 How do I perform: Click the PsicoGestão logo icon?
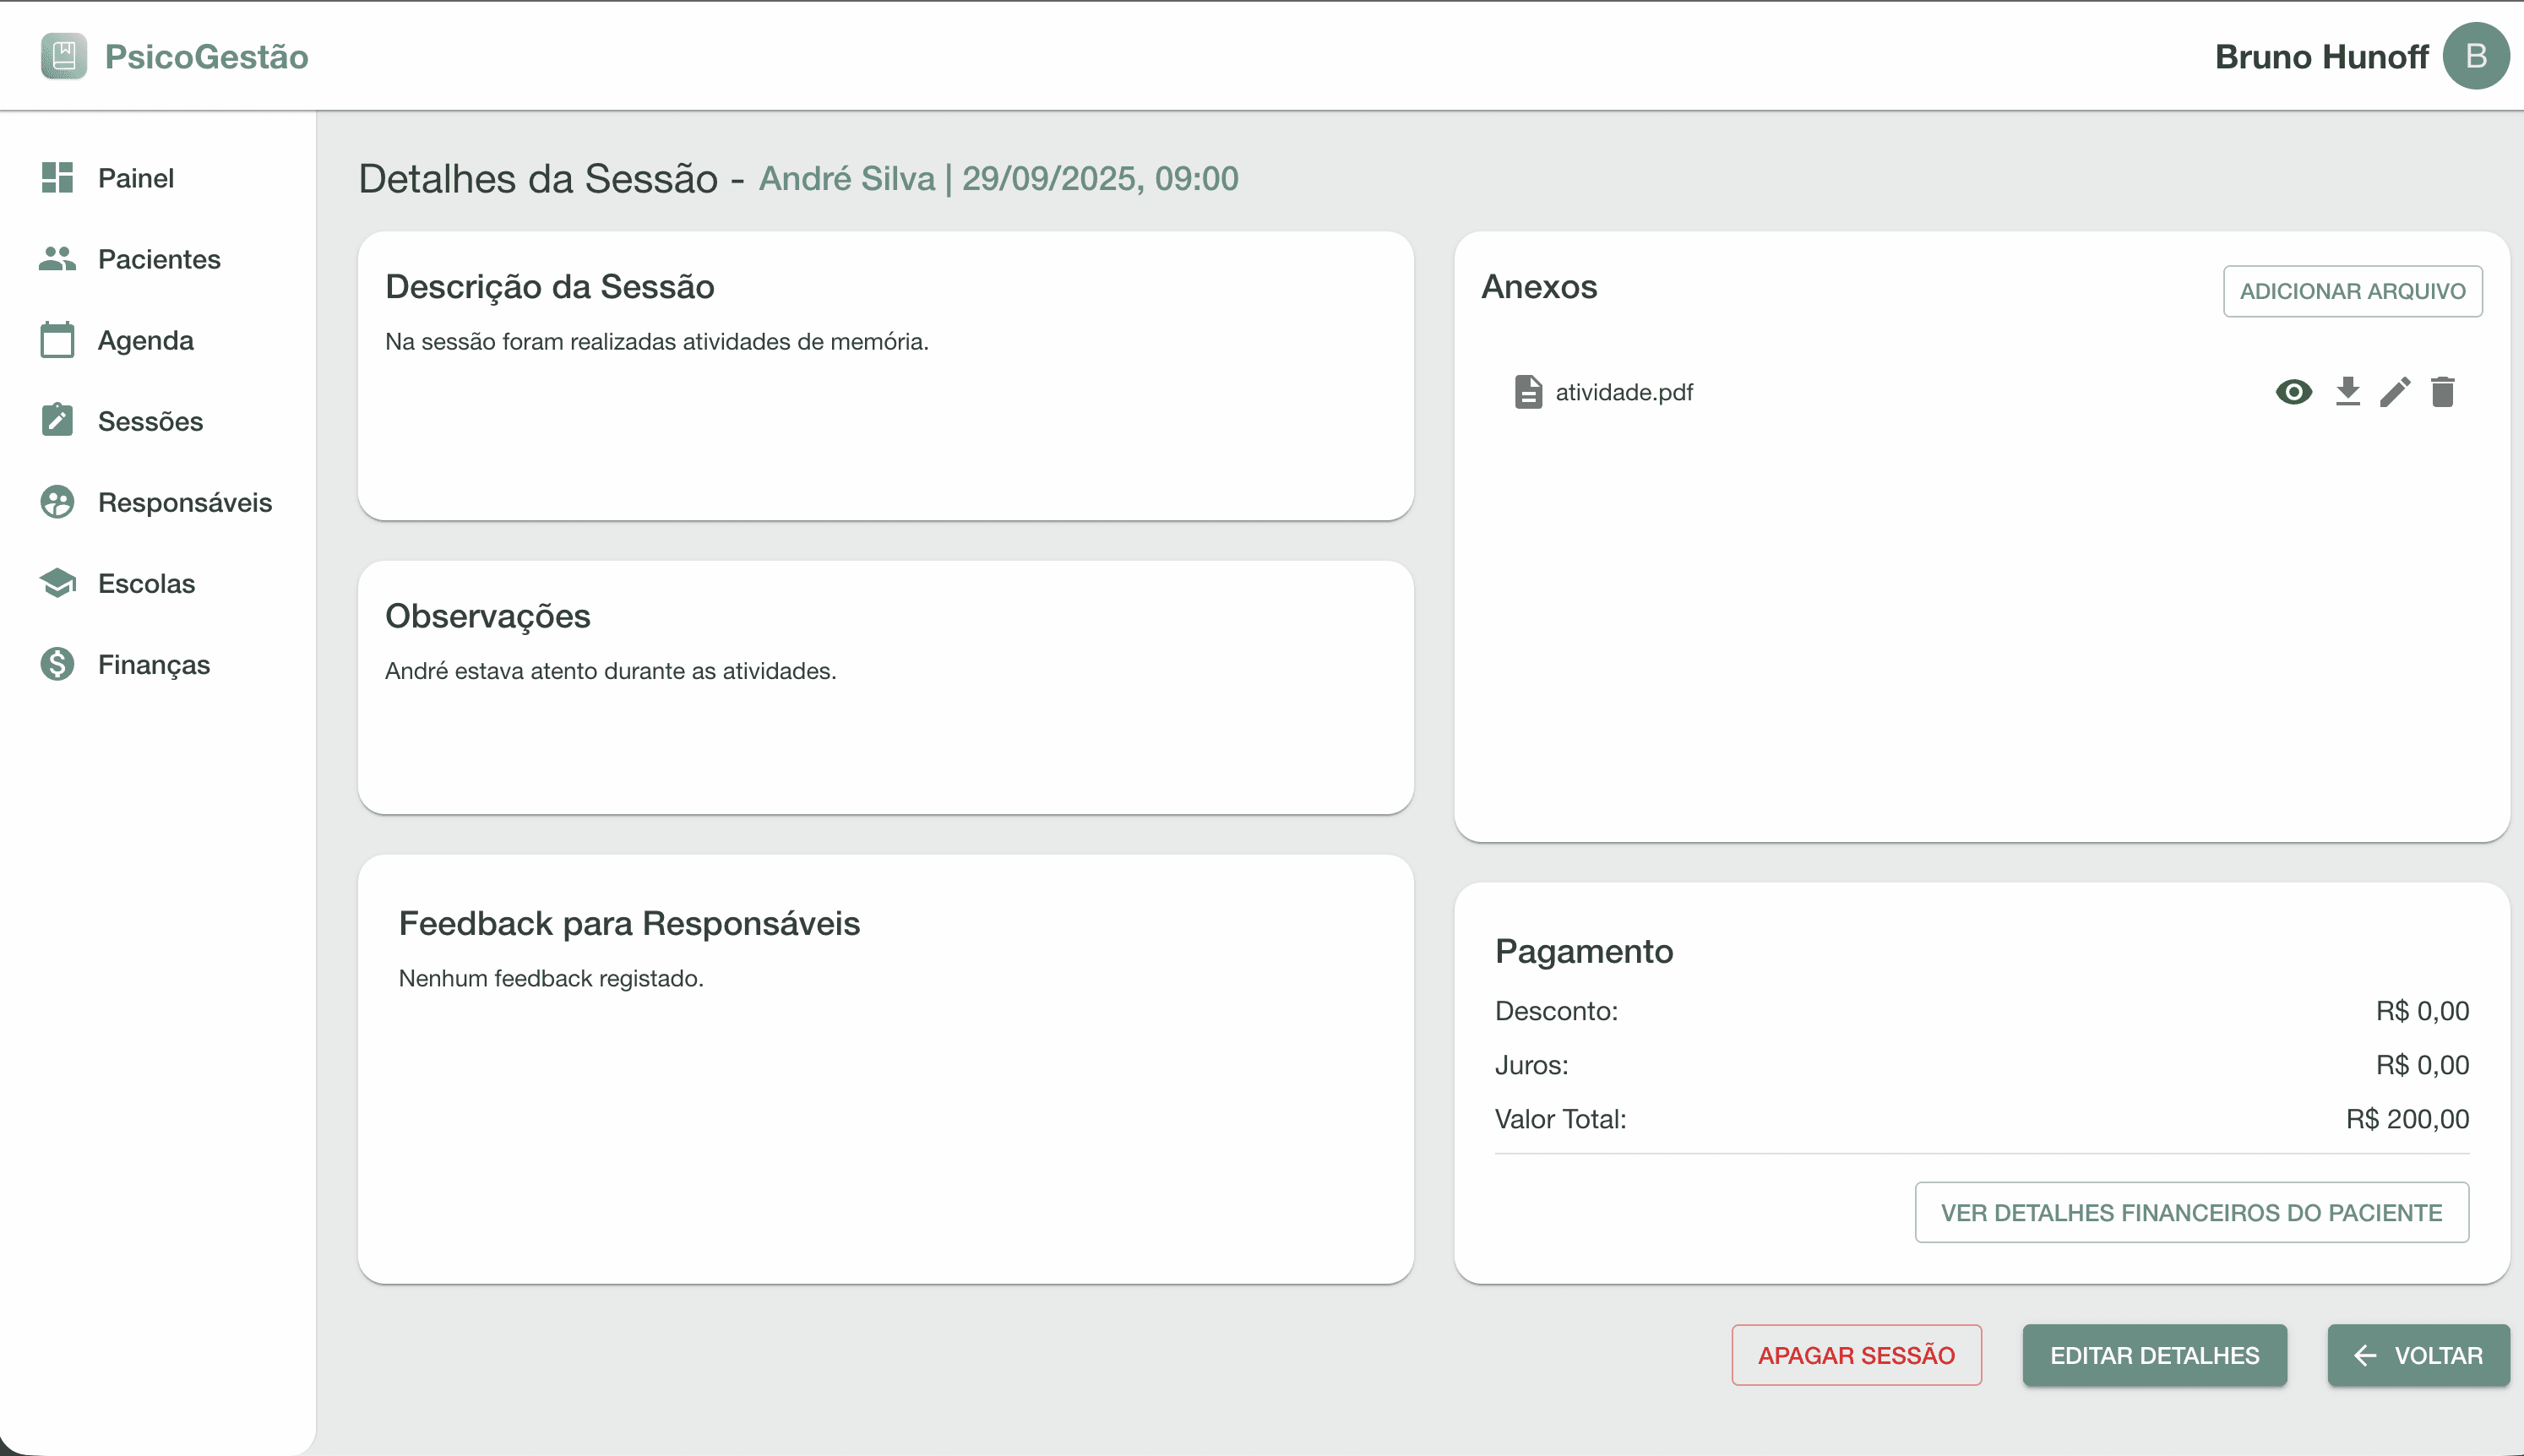(63, 55)
